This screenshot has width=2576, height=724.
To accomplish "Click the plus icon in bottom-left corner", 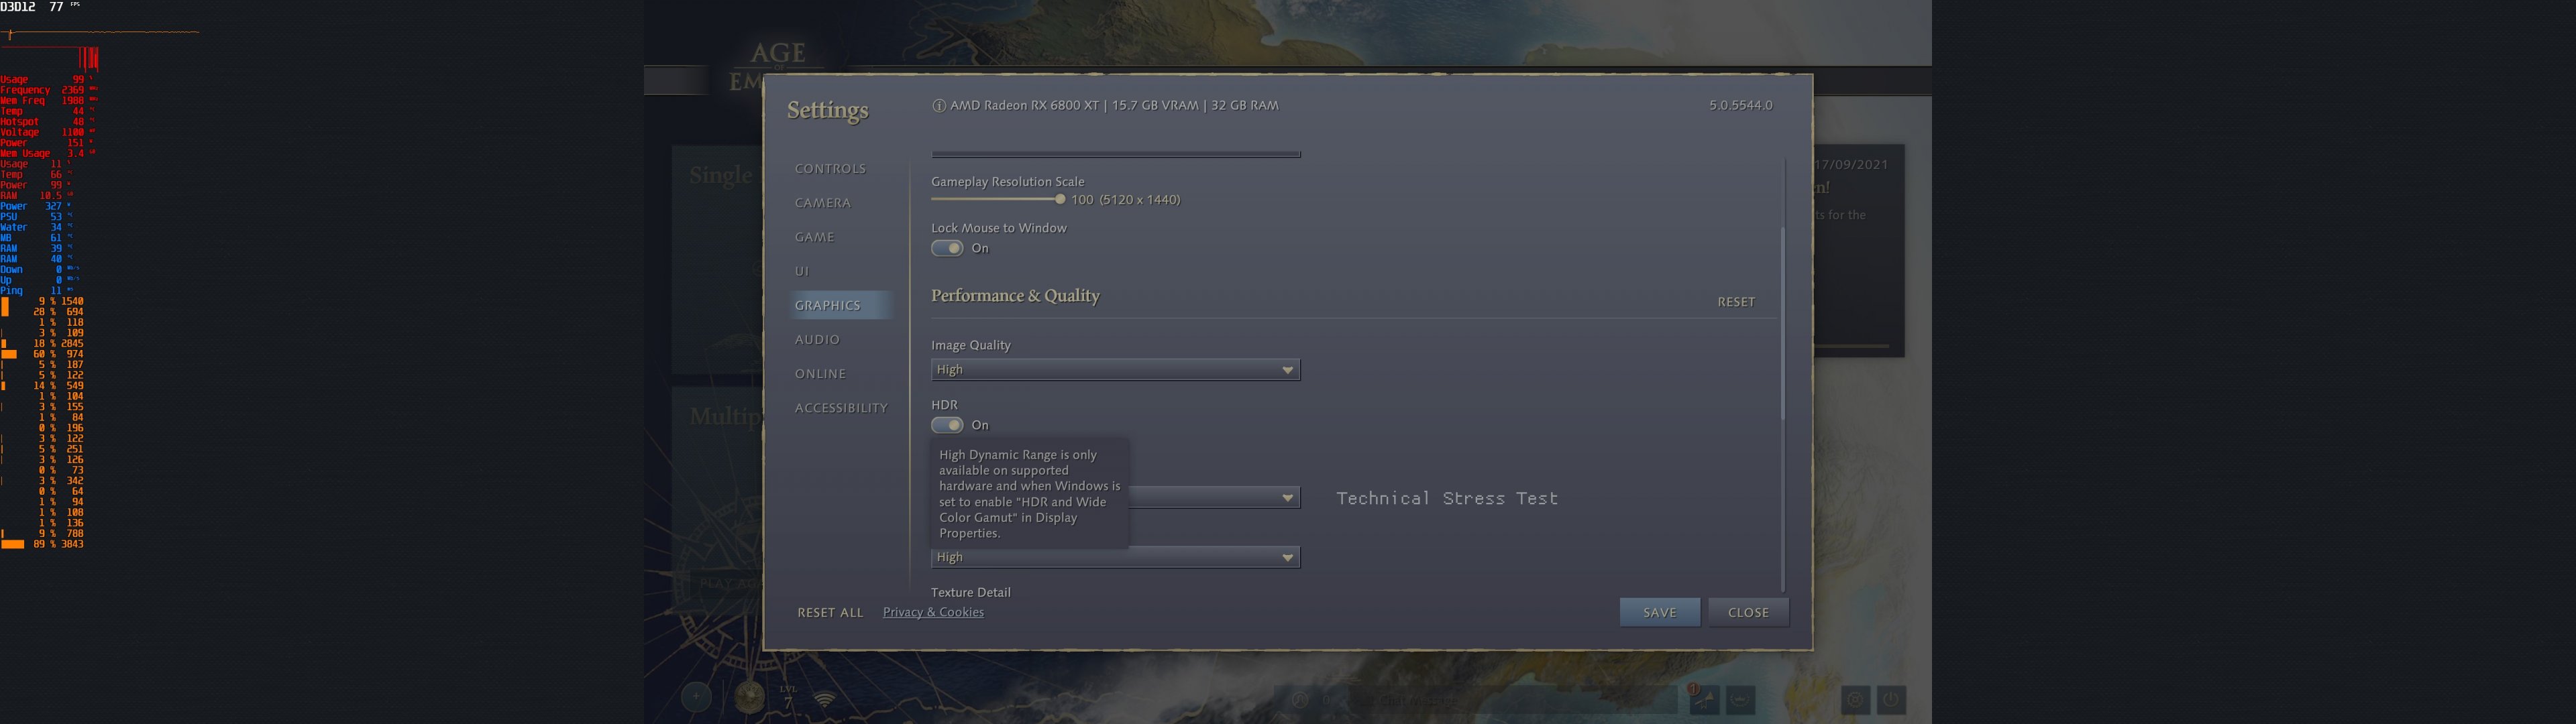I will [696, 696].
